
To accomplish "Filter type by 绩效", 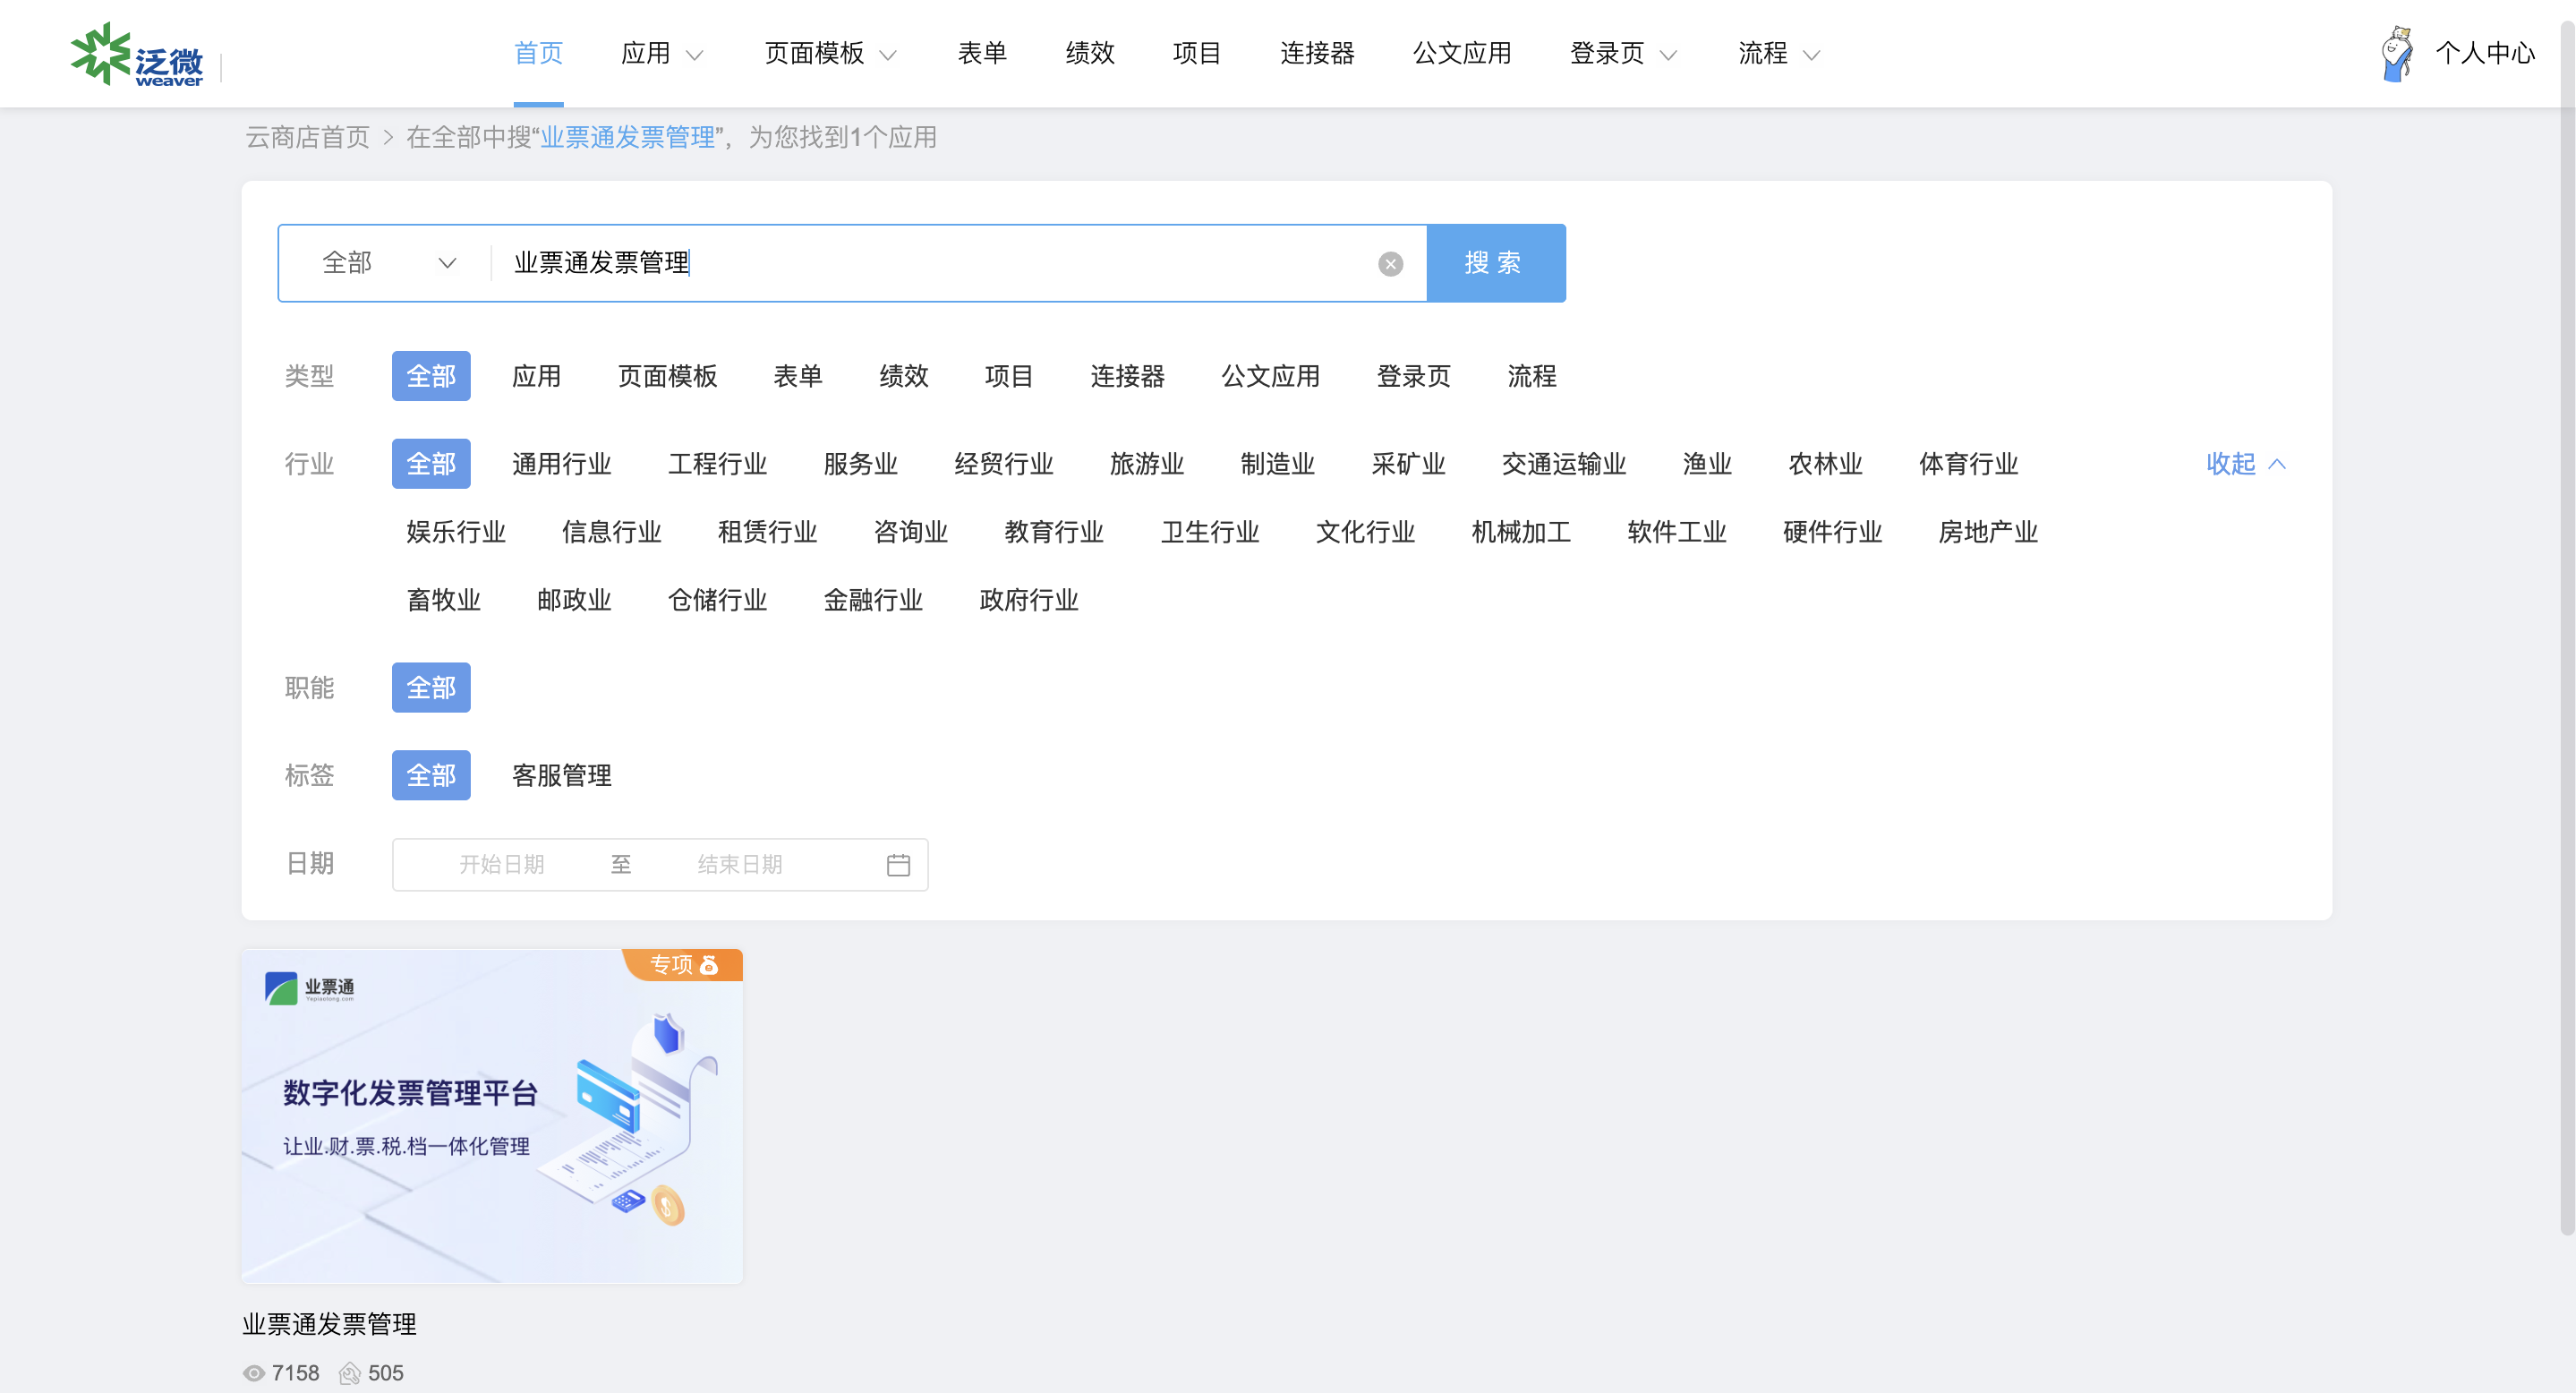I will tap(904, 376).
